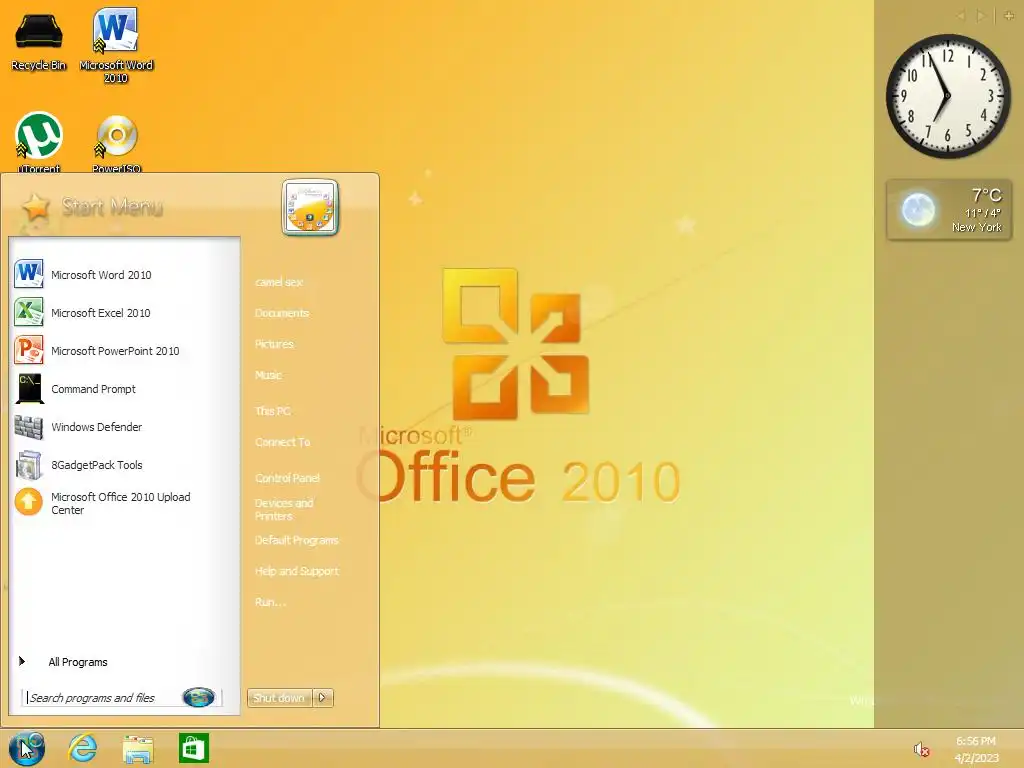Viewport: 1024px width, 768px height.
Task: Click the gadget sidebar add plus button
Action: pyautogui.click(x=1009, y=16)
